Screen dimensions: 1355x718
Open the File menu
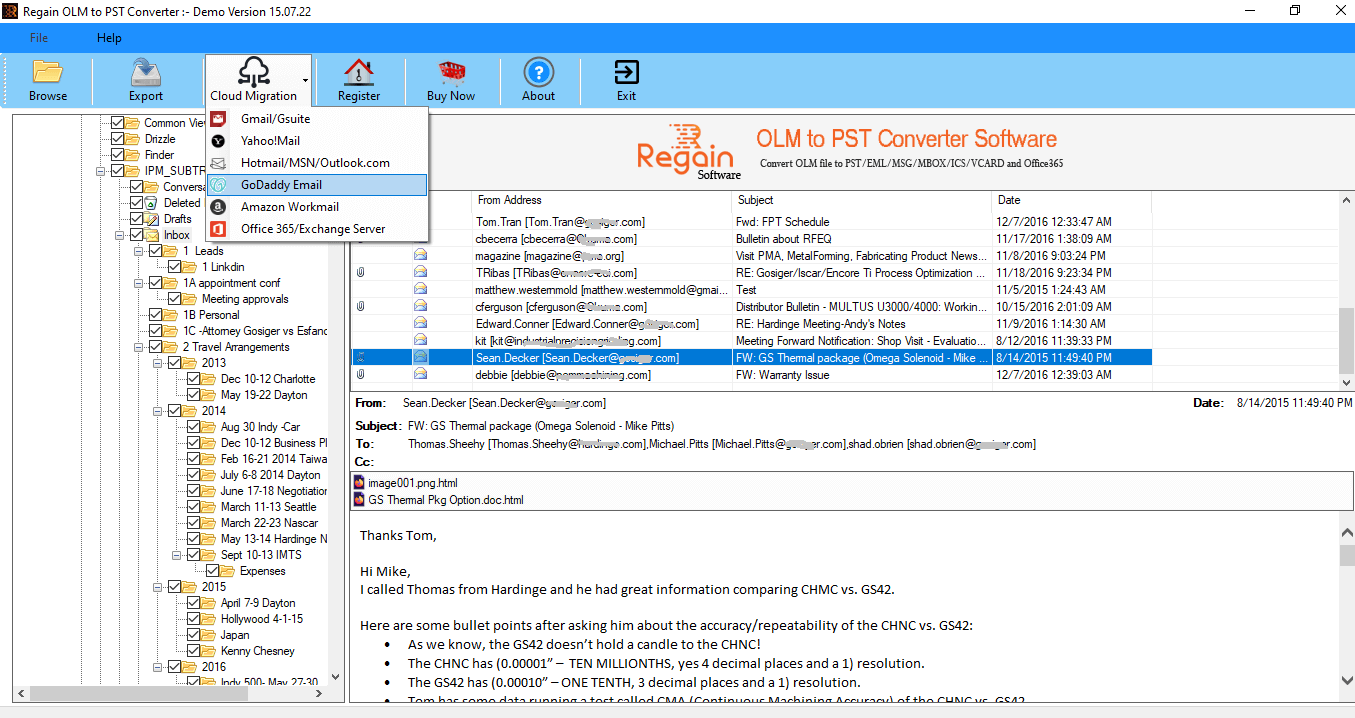click(x=38, y=37)
